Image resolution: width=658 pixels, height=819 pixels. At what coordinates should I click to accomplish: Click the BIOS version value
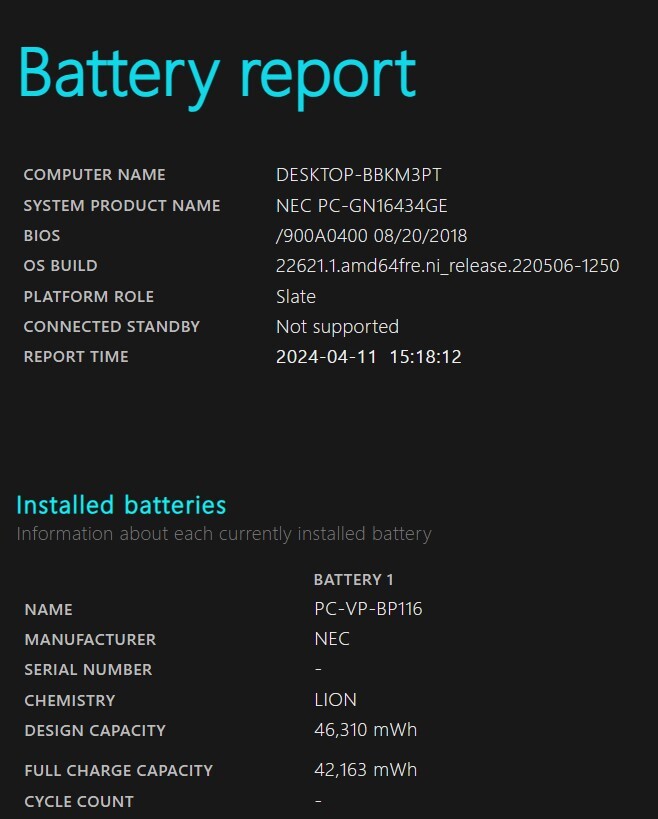coord(371,236)
